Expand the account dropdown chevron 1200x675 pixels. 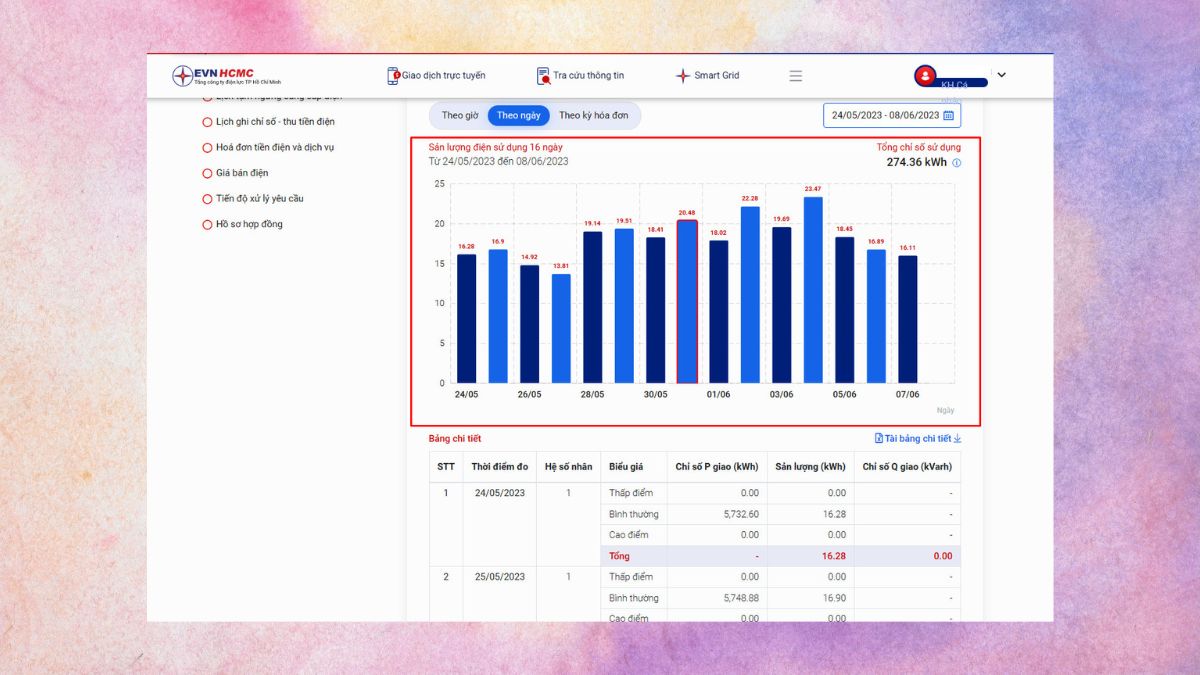[1002, 75]
